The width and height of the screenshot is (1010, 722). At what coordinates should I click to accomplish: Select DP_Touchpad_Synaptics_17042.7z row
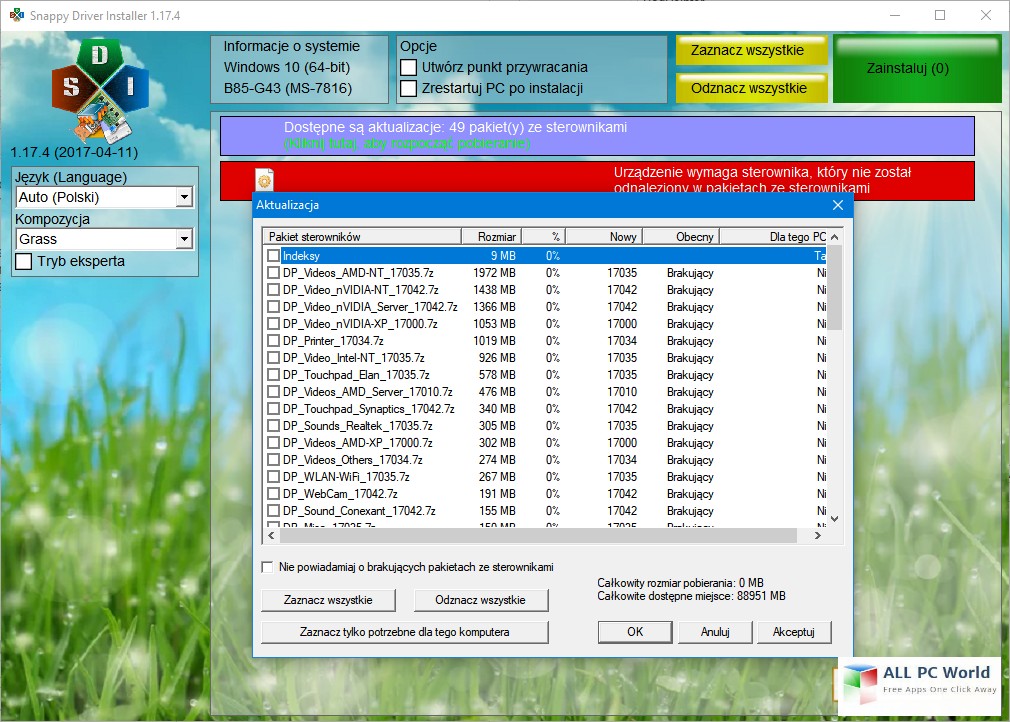[544, 409]
